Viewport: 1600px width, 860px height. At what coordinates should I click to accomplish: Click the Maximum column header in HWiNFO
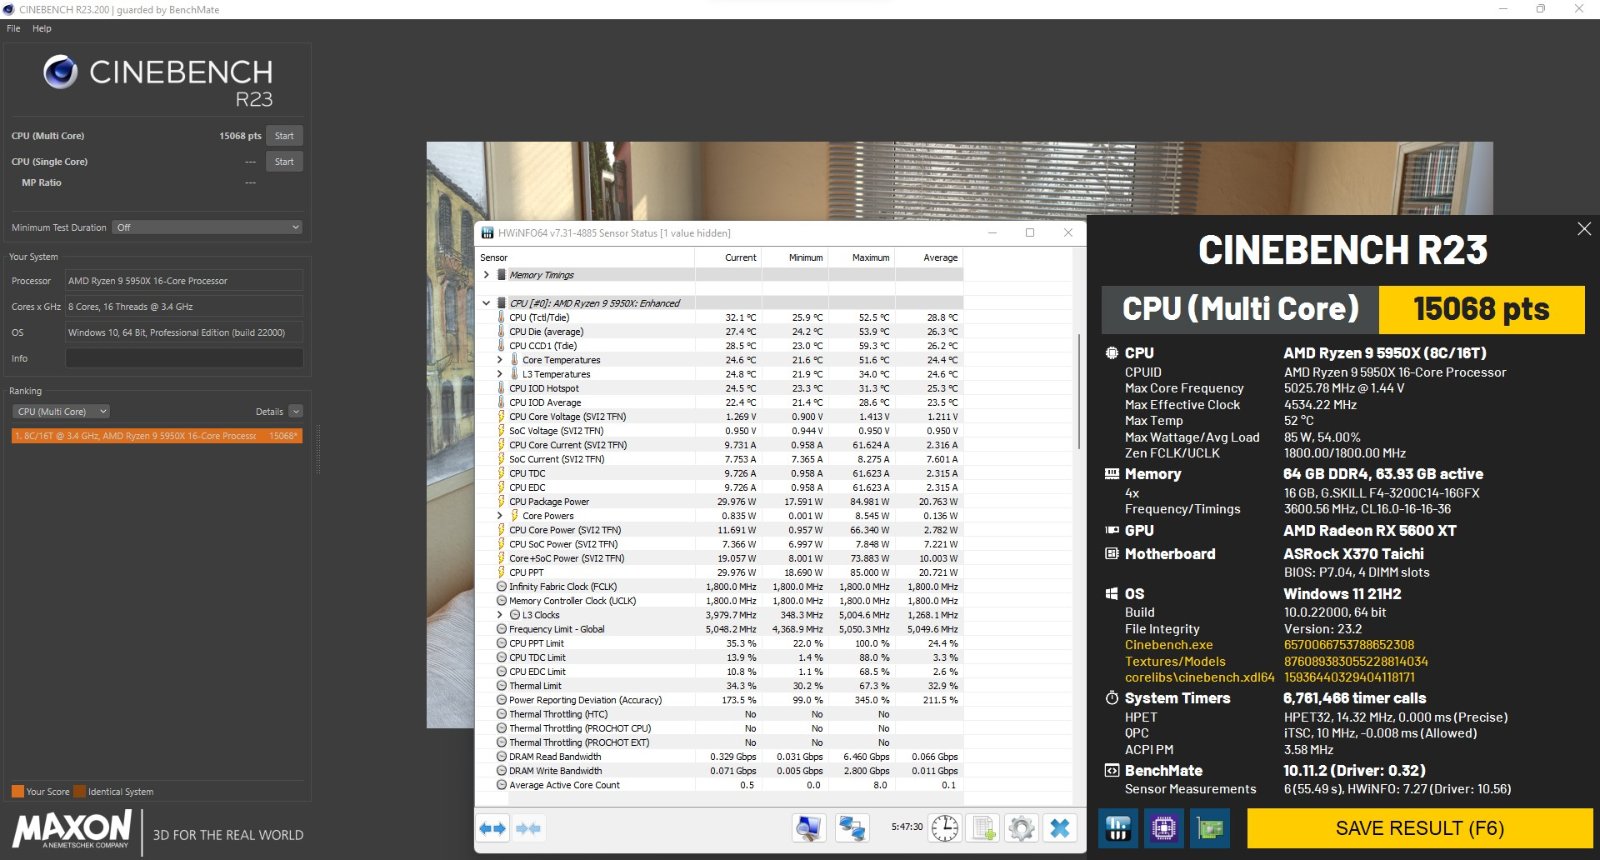(x=870, y=257)
